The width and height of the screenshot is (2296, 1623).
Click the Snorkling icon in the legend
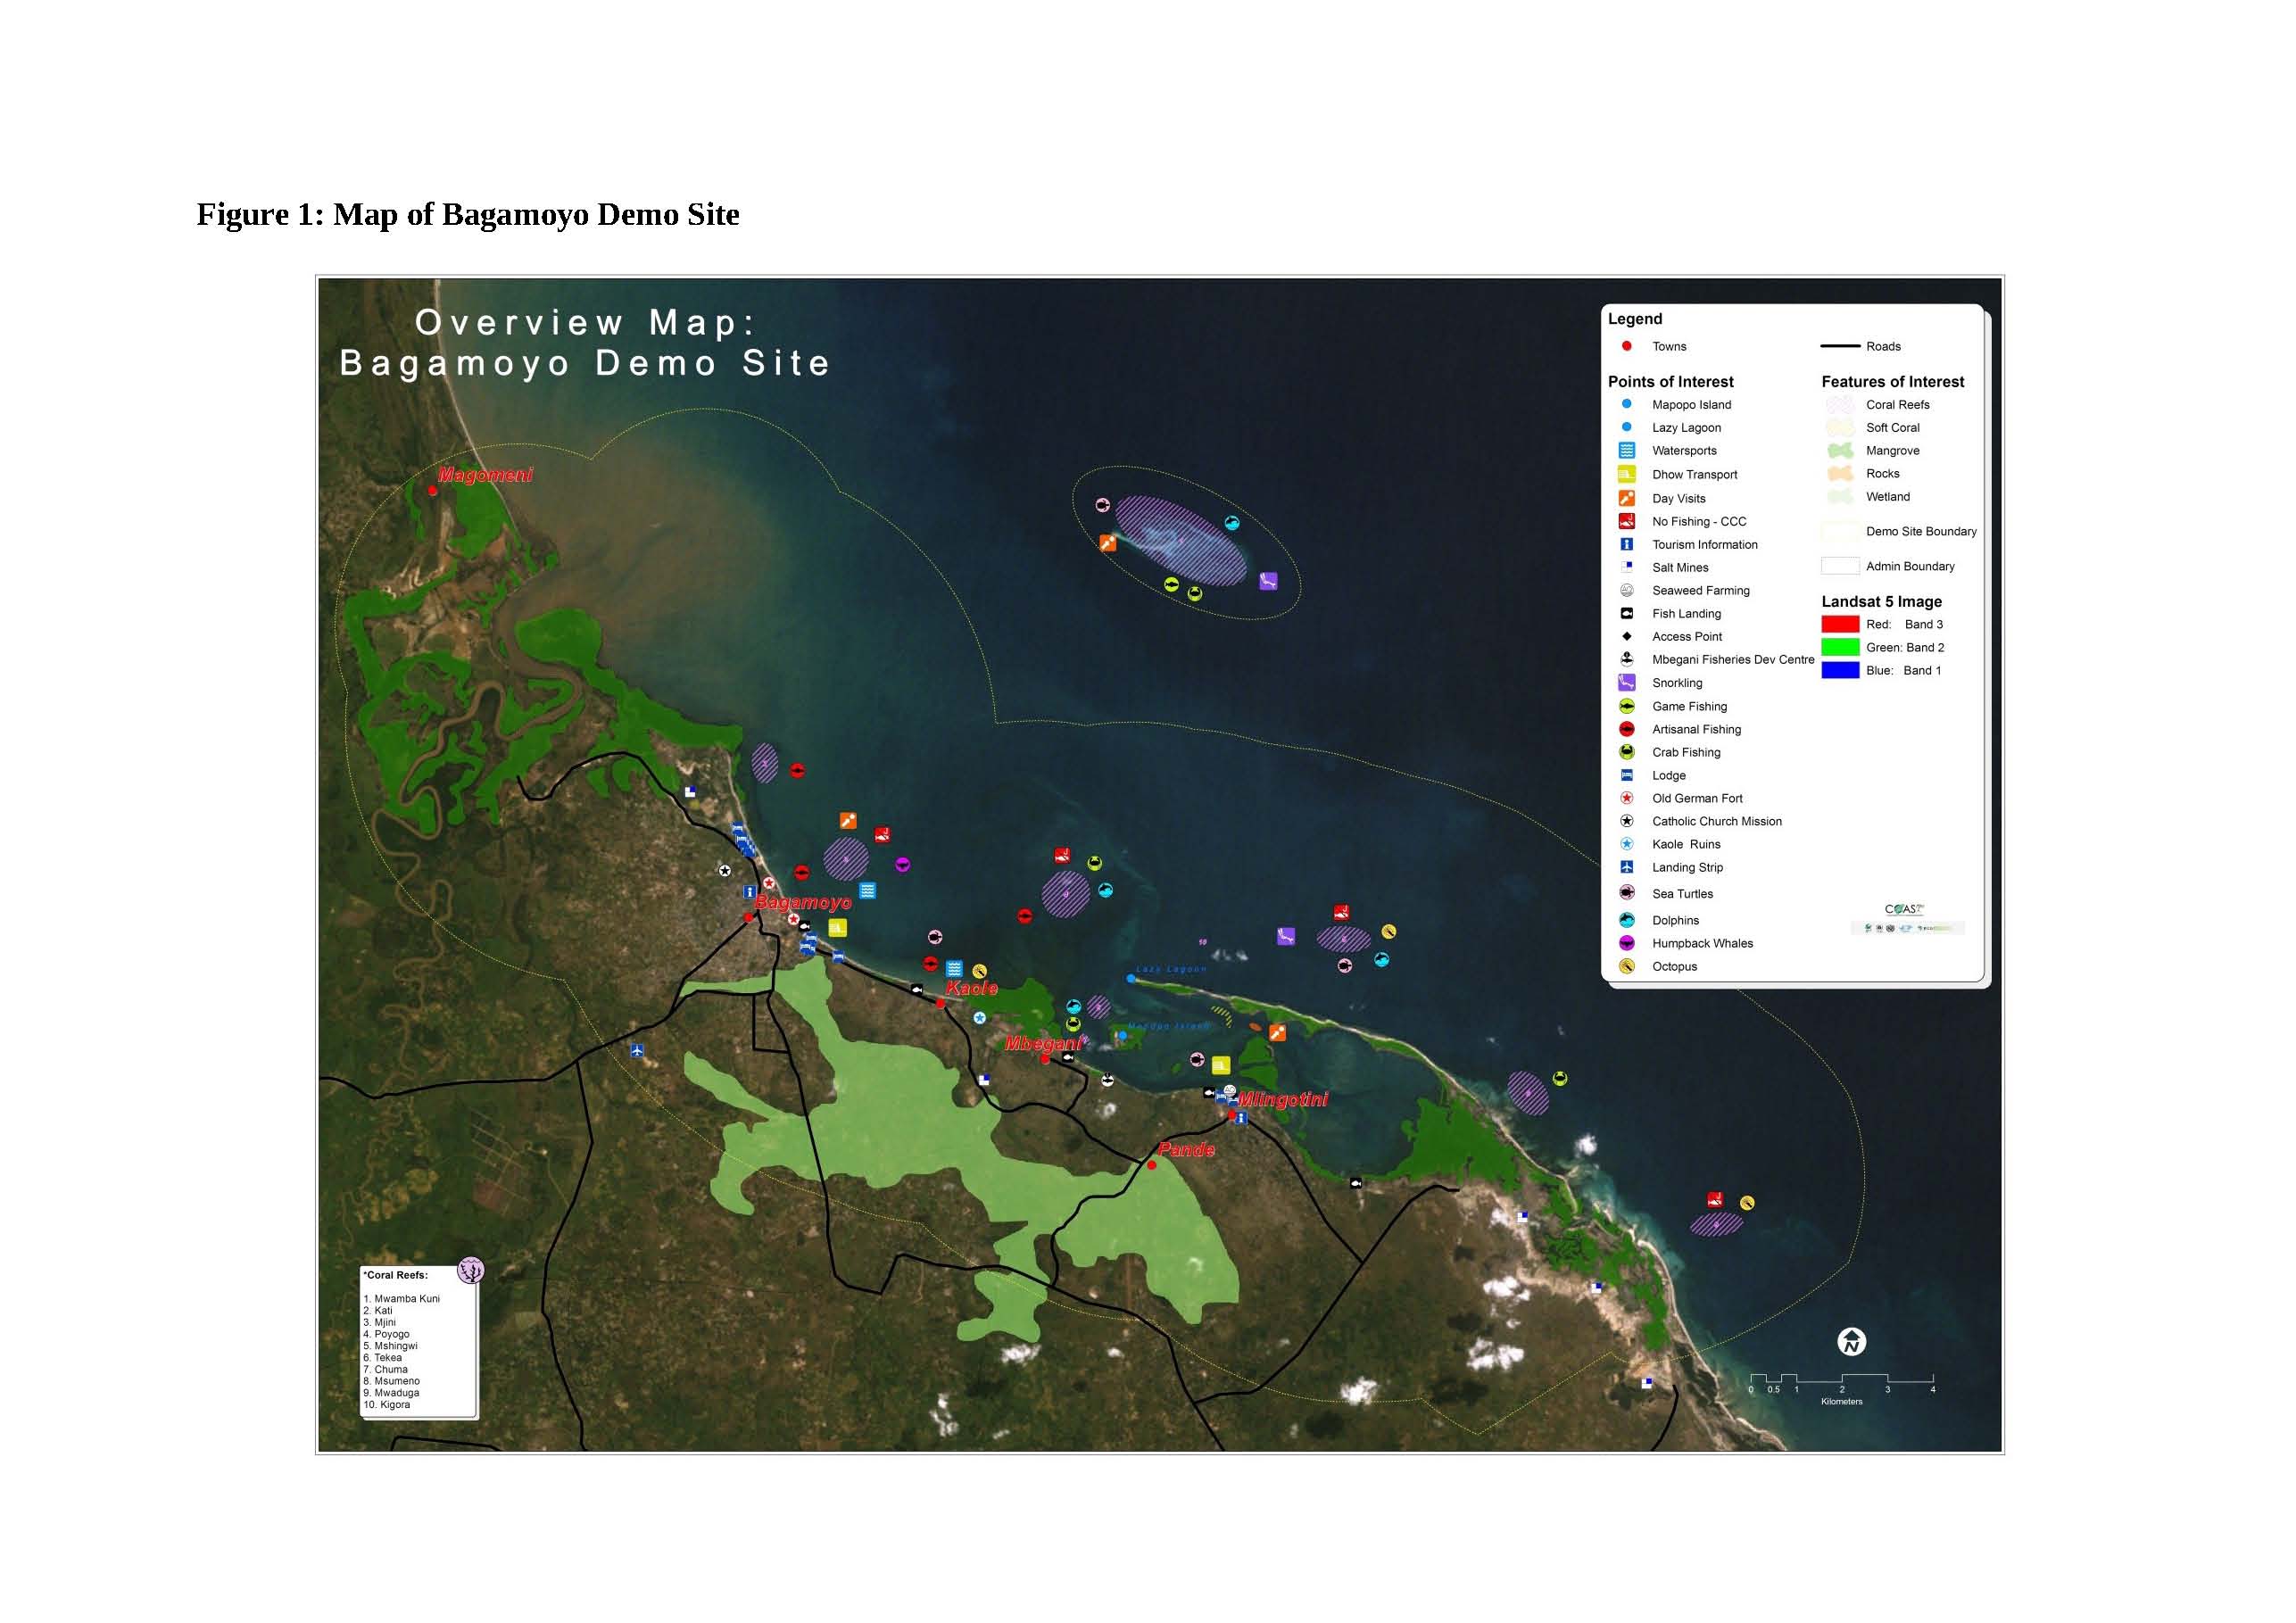pos(1626,683)
